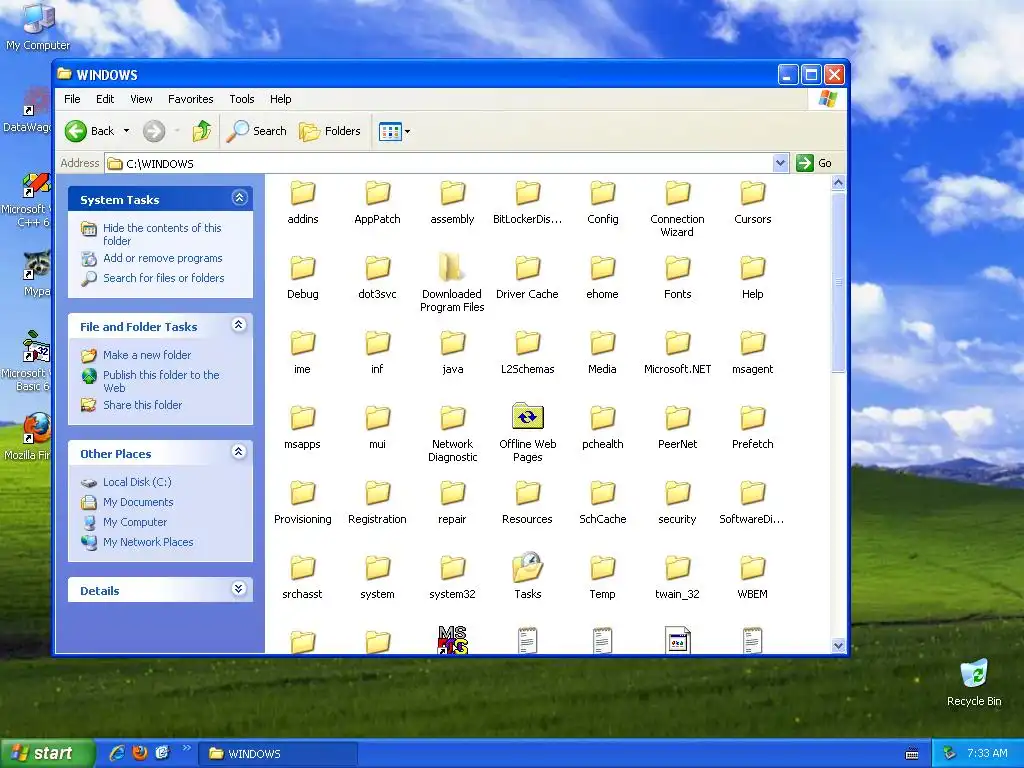Select the Fonts folder icon
The image size is (1024, 768).
click(x=677, y=268)
